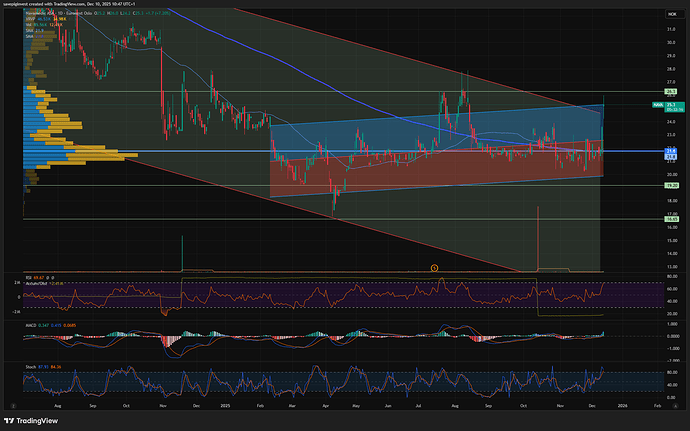Open the Stoch indicator pane legend
Viewport: 690px width, 431px height.
31,367
